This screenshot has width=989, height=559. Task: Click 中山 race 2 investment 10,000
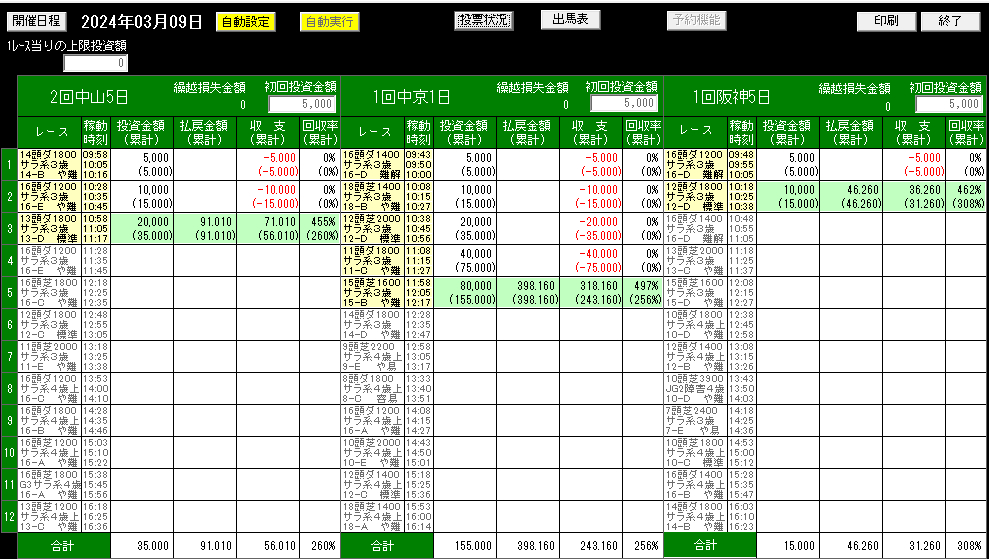(x=142, y=197)
